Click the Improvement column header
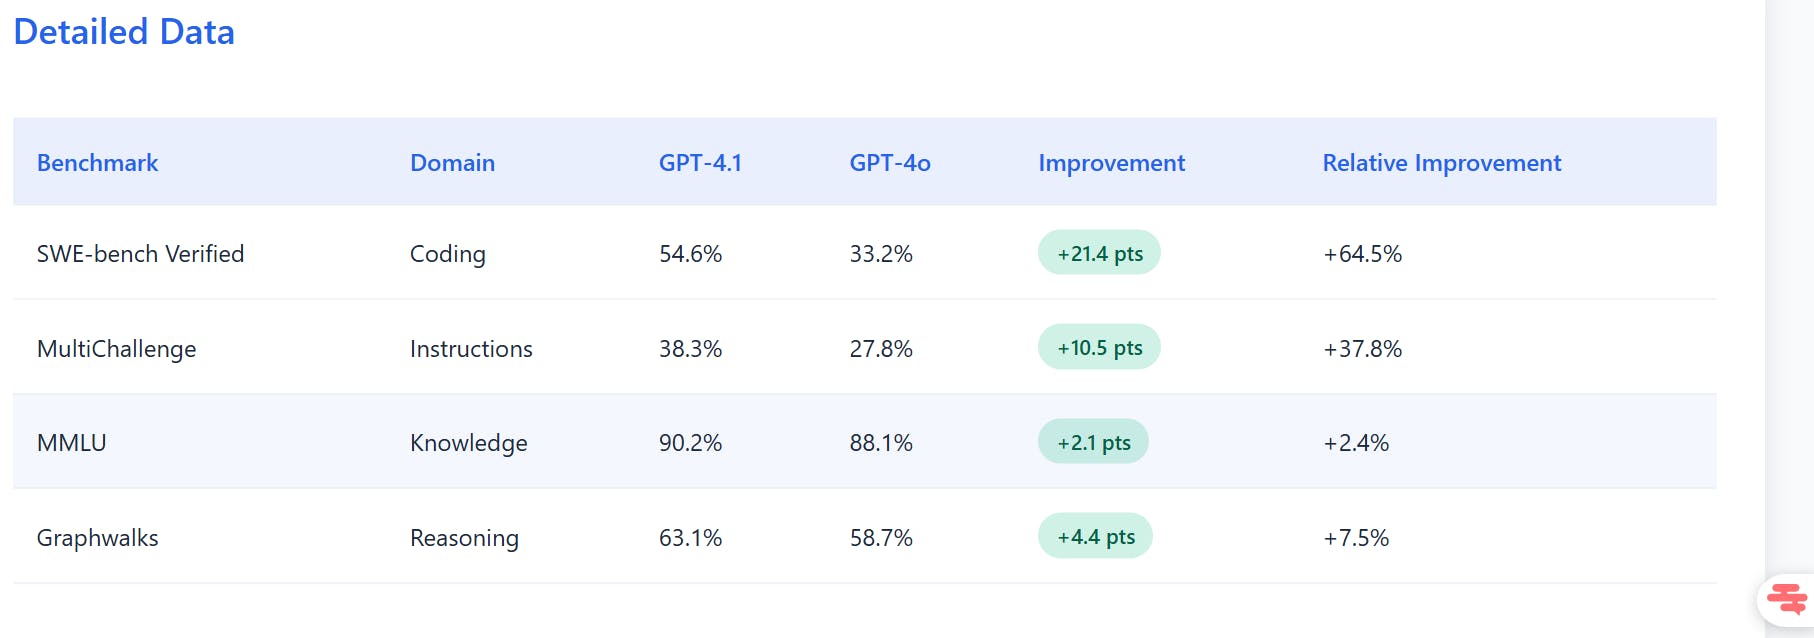Viewport: 1814px width, 638px height. tap(1111, 163)
